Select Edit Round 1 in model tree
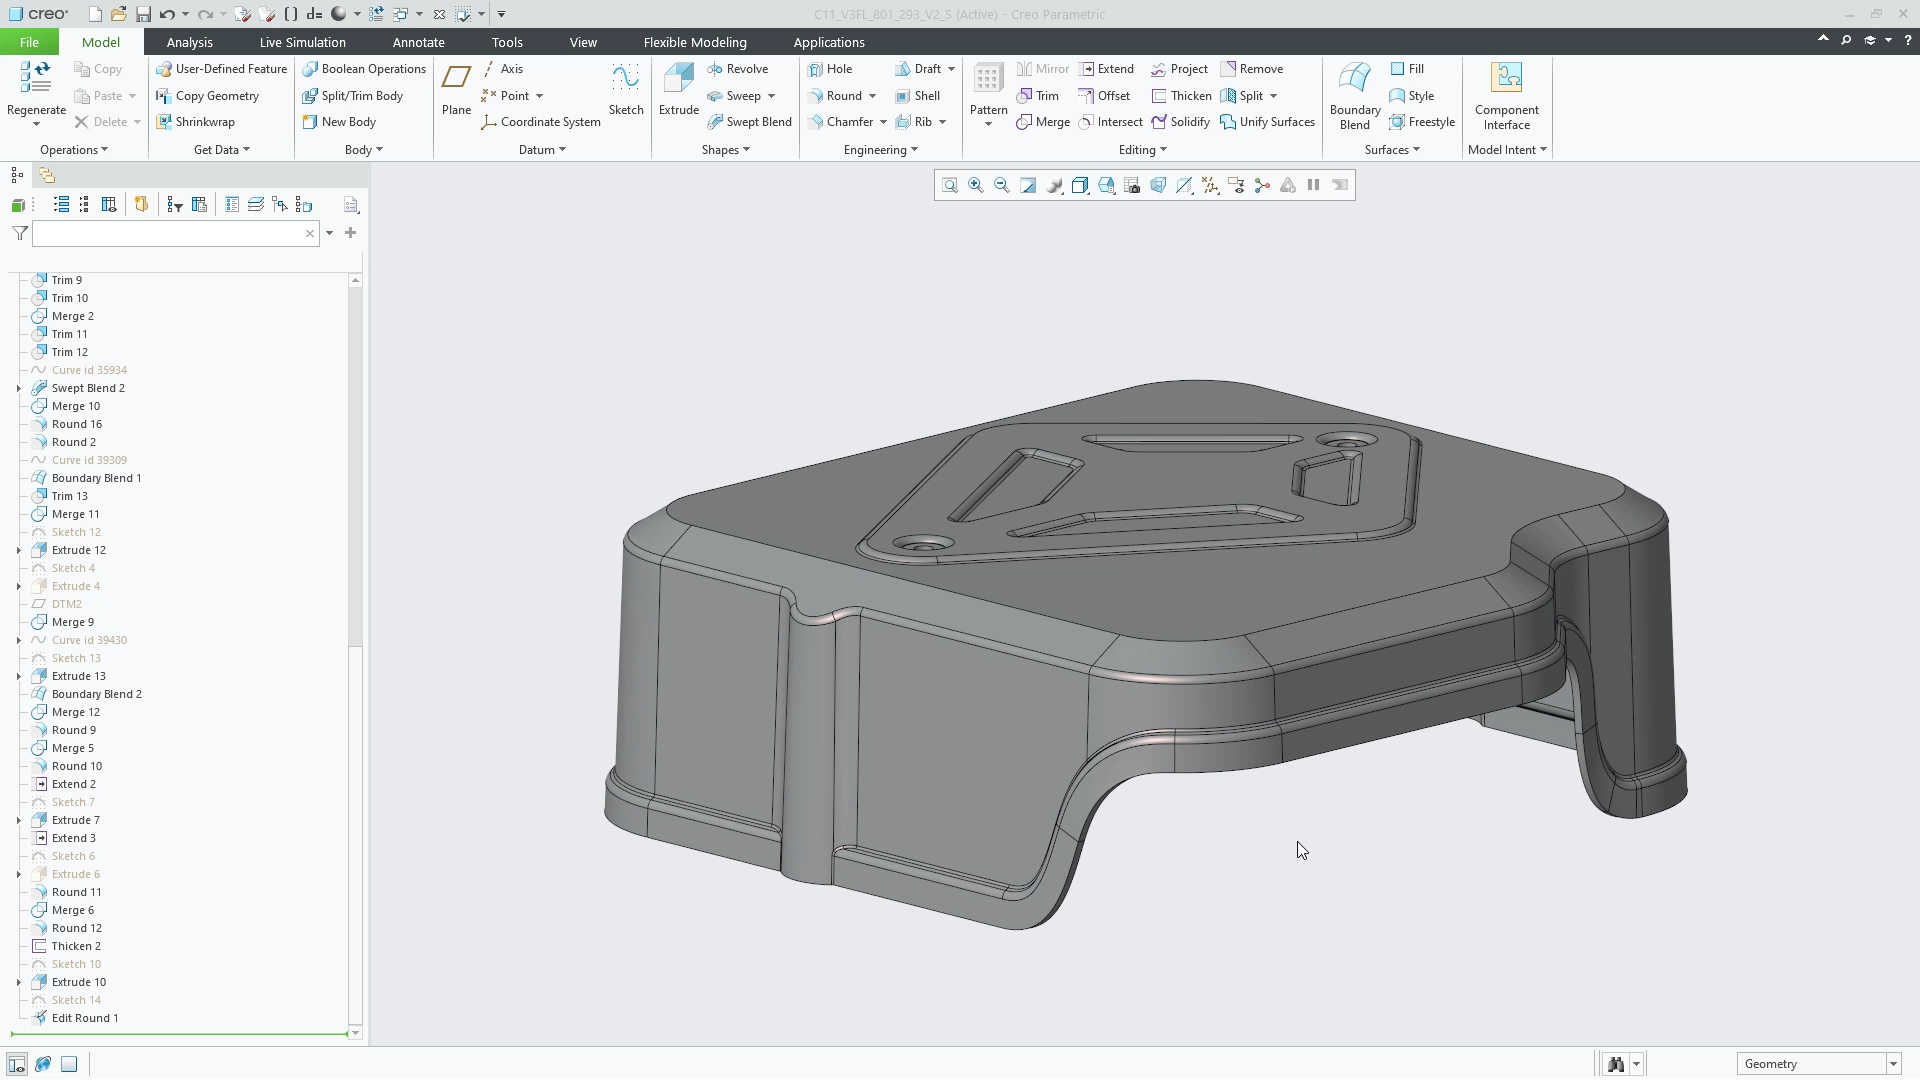 click(x=85, y=1018)
